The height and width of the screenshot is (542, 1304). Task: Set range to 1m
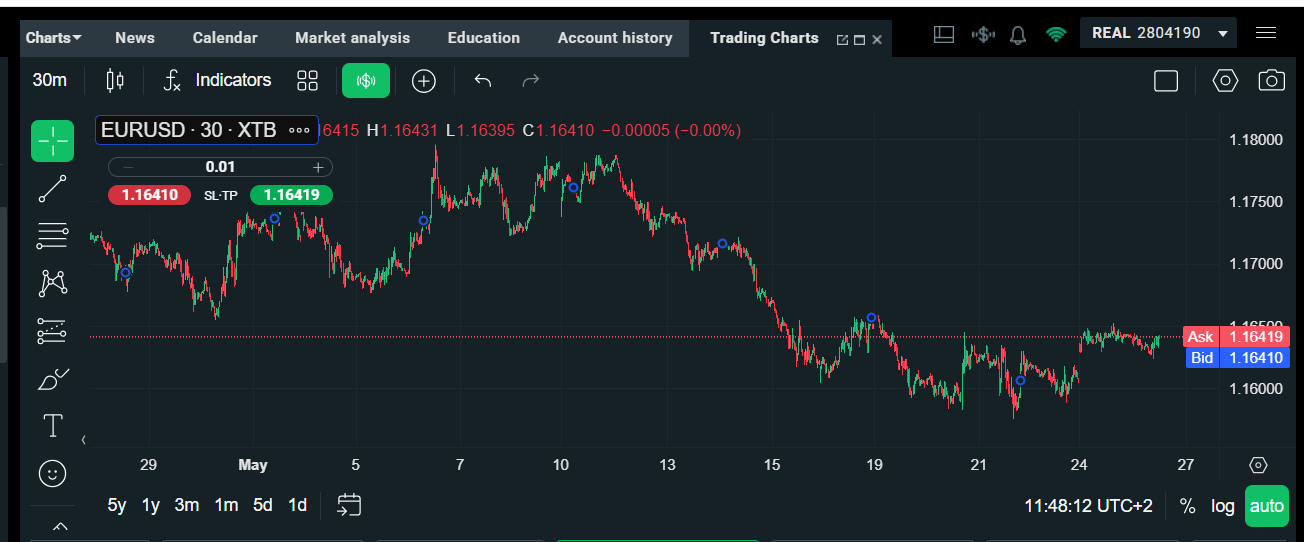pyautogui.click(x=226, y=505)
